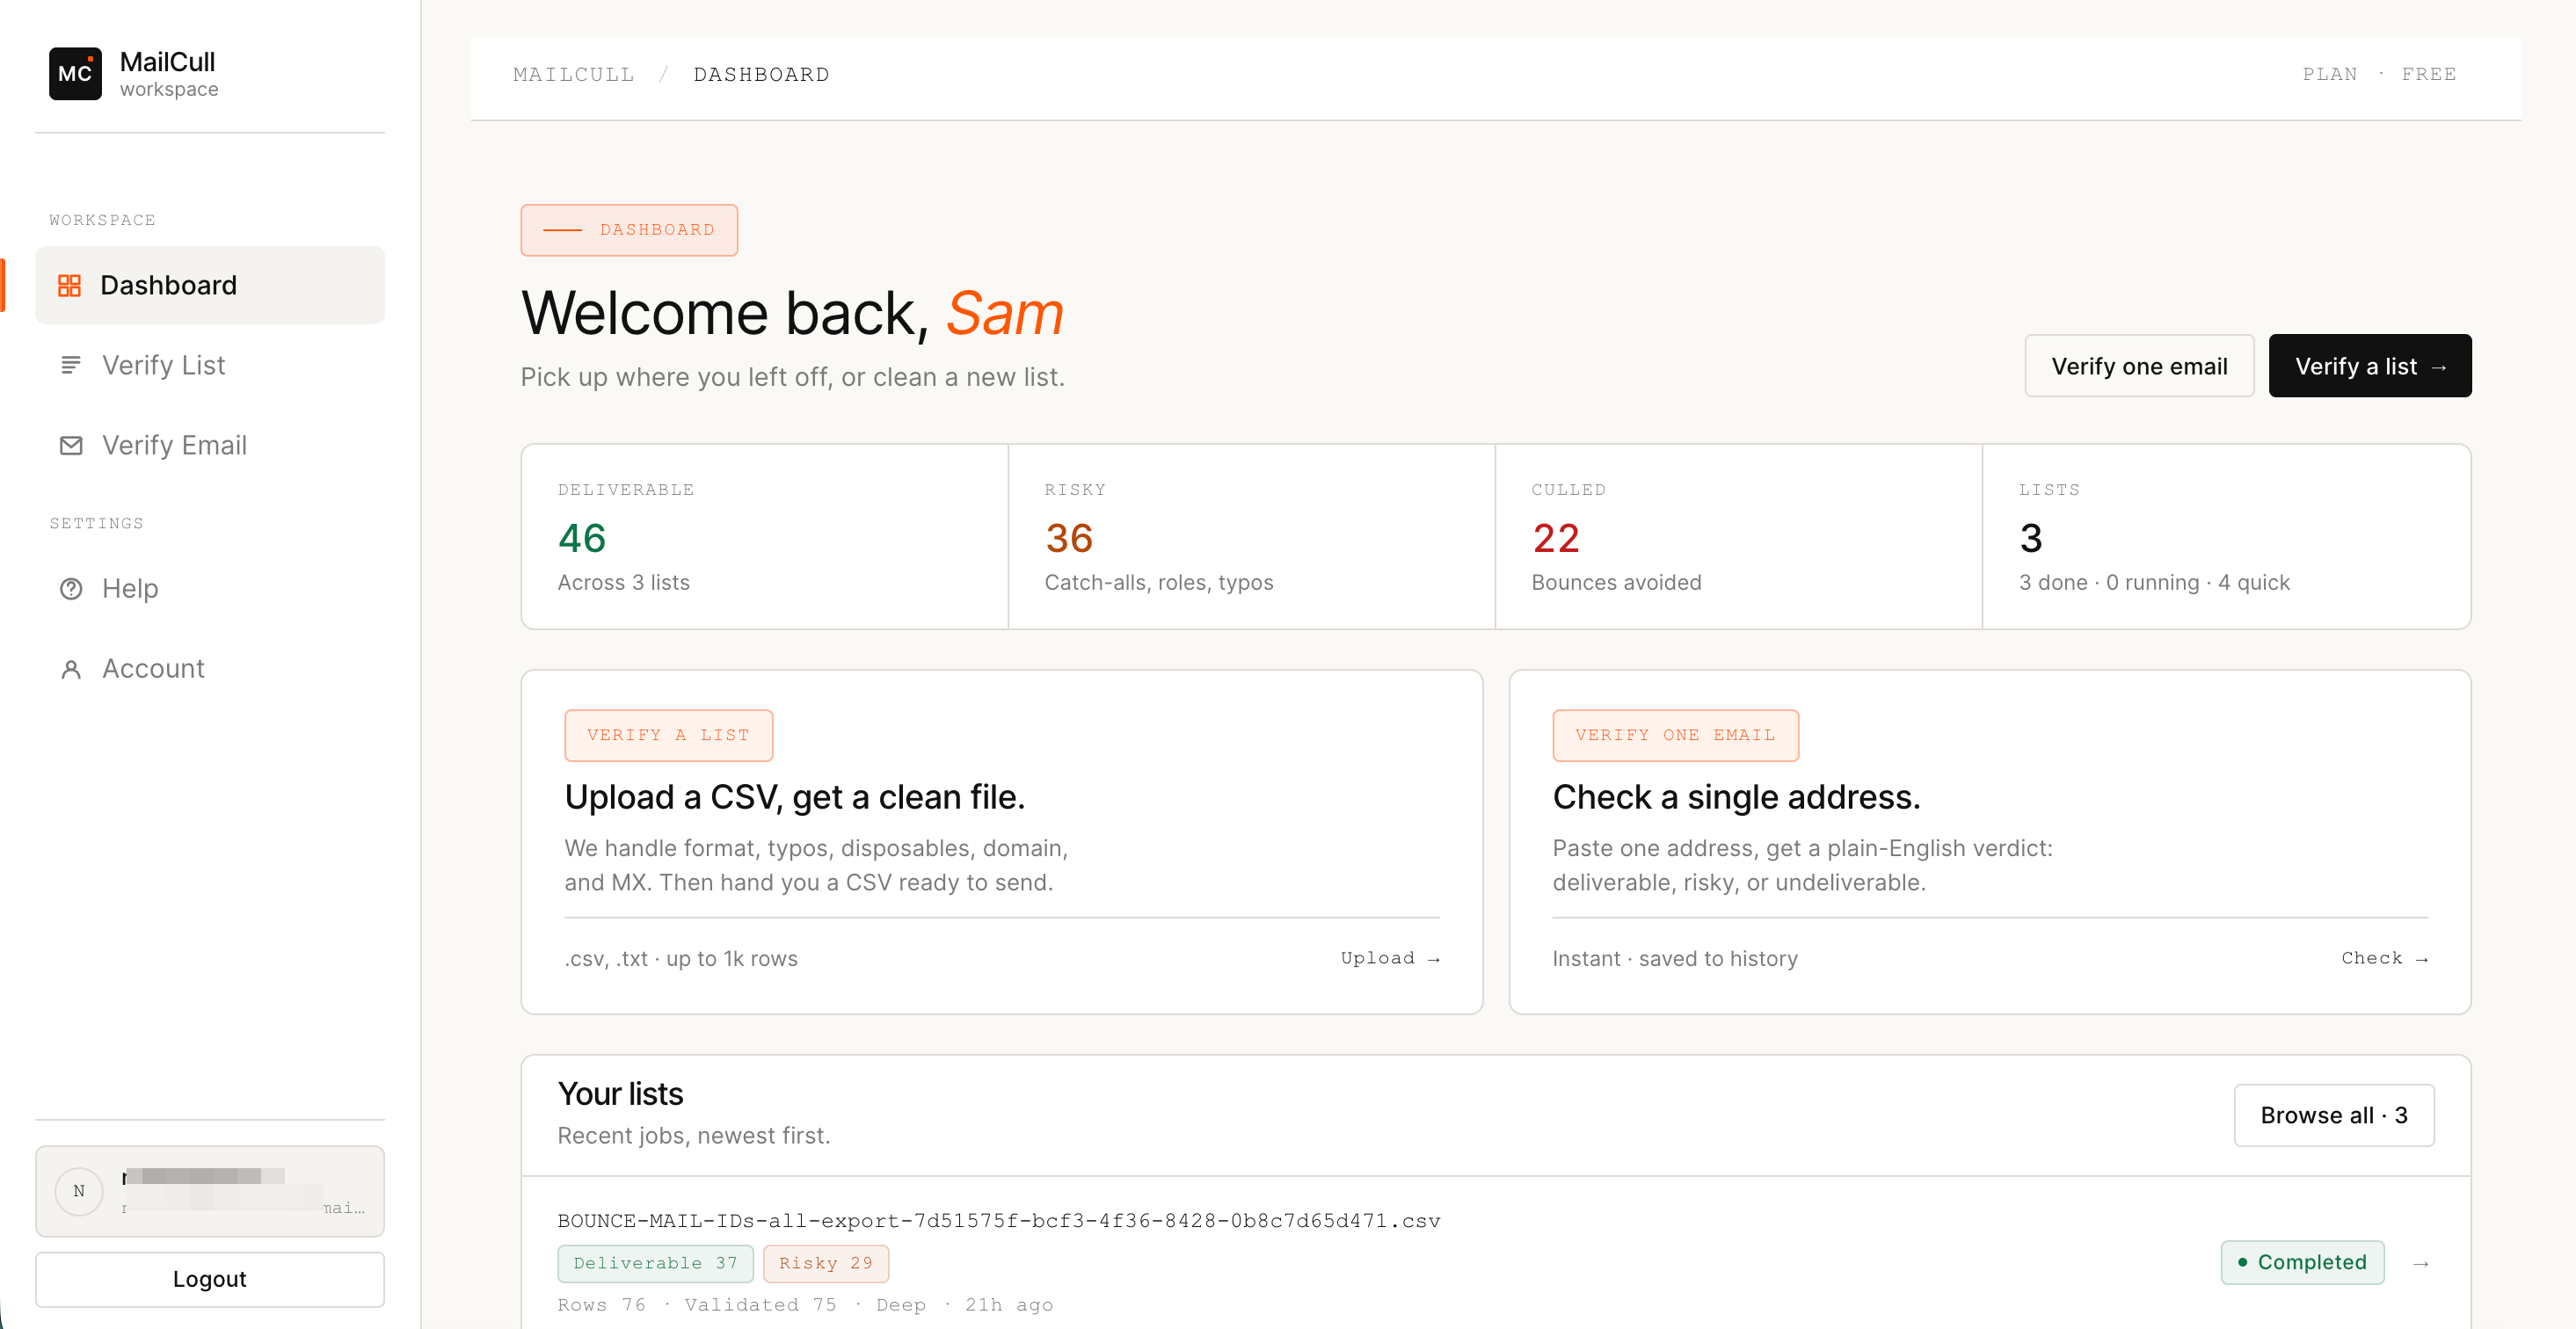The height and width of the screenshot is (1329, 2576).
Task: Click the Help question-mark icon
Action: tap(70, 588)
